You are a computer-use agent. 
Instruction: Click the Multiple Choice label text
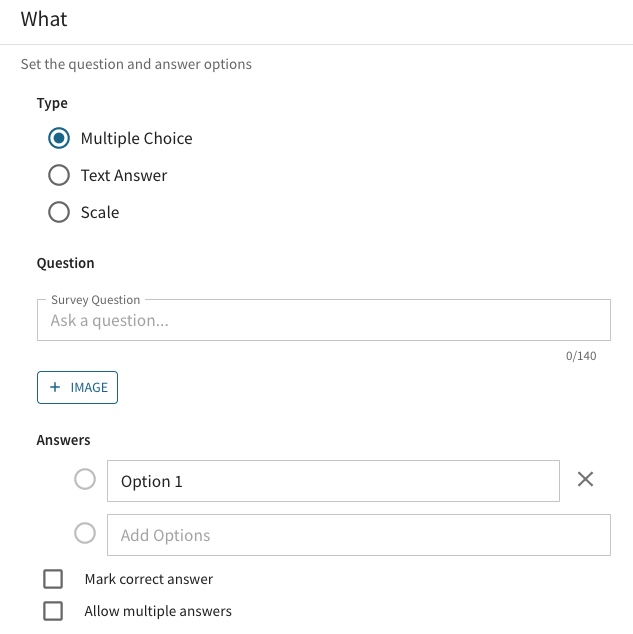point(137,138)
